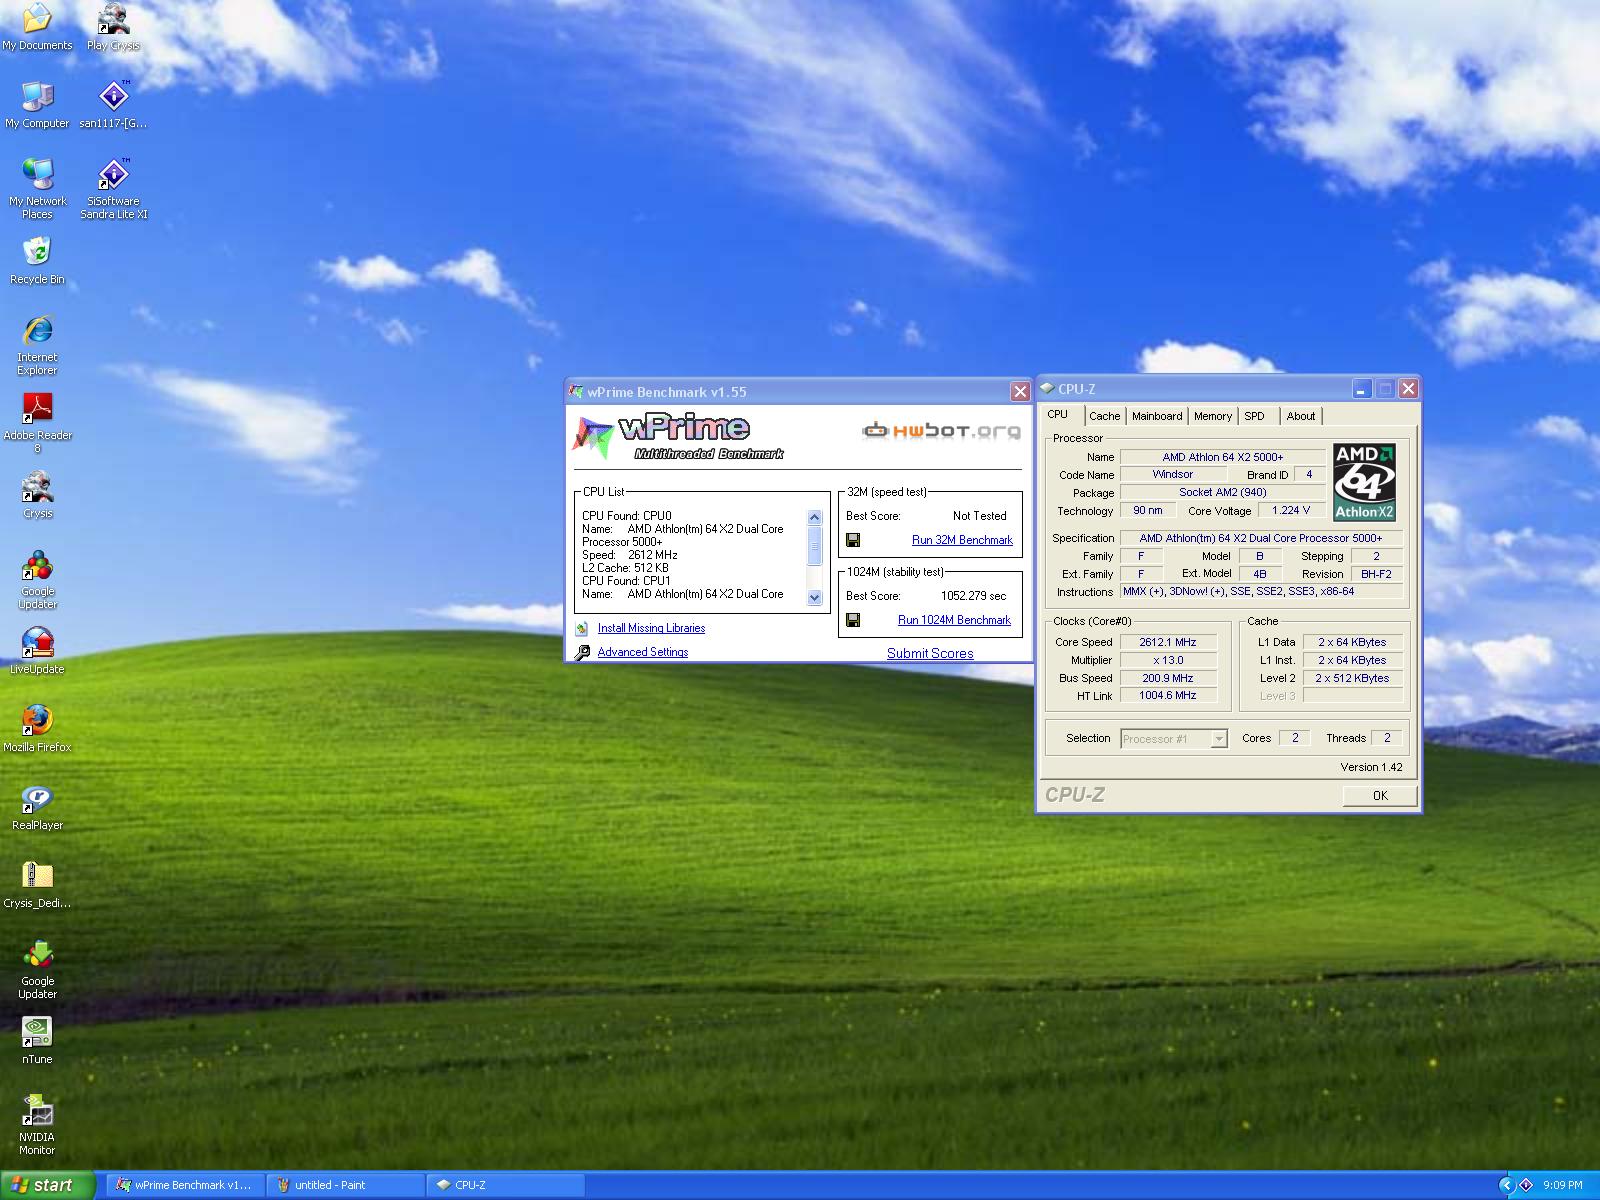Switch to untitled - Paint taskbar button
This screenshot has width=1600, height=1200.
tap(346, 1185)
